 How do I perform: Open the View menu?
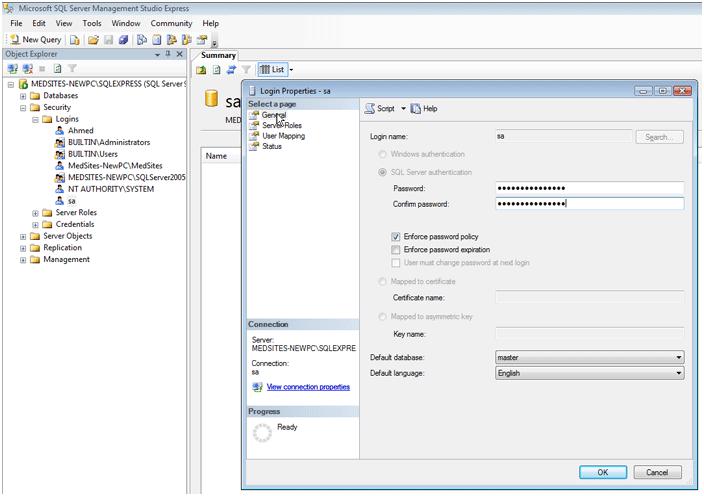(x=64, y=23)
